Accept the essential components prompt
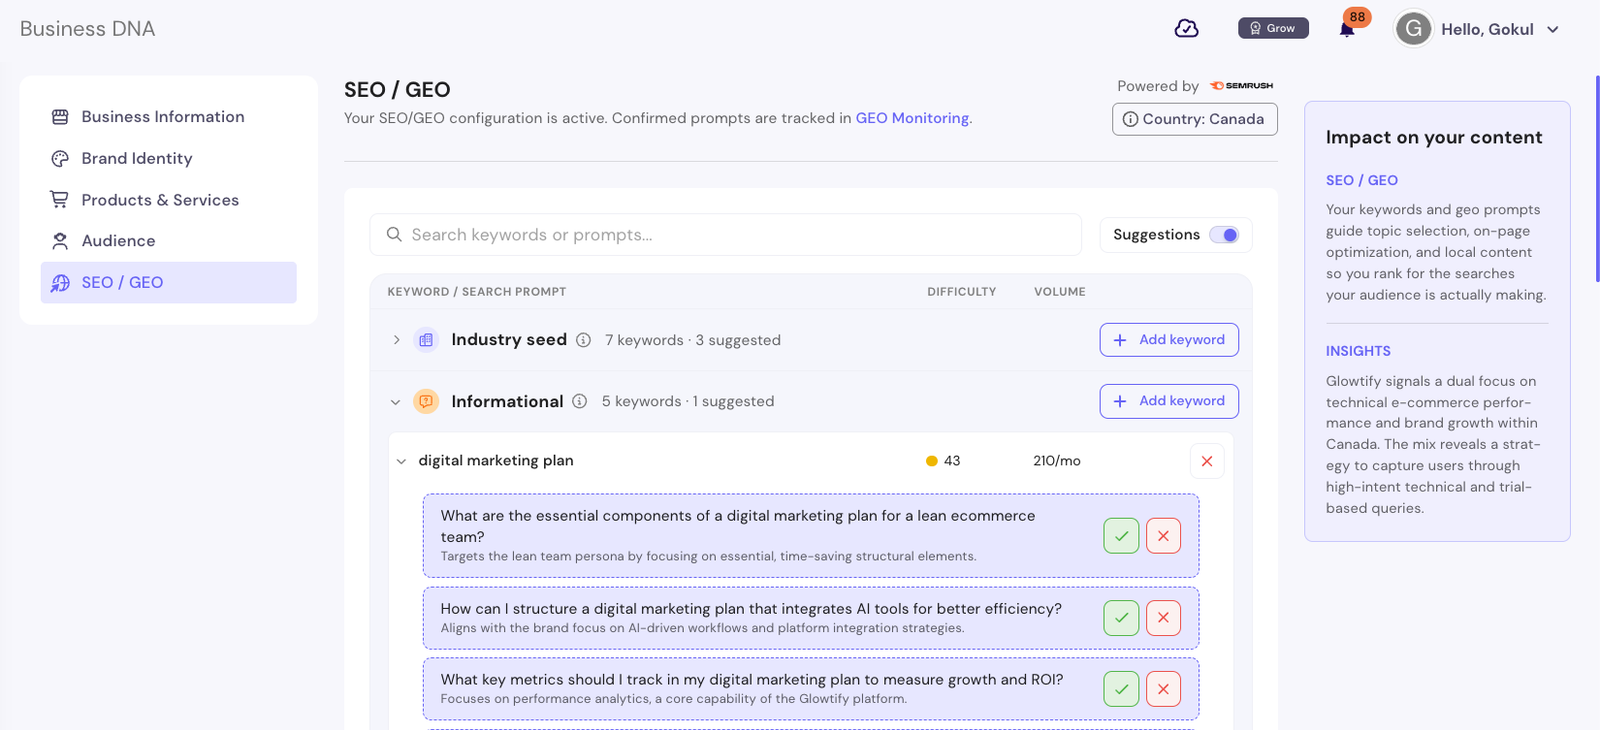 click(x=1121, y=536)
